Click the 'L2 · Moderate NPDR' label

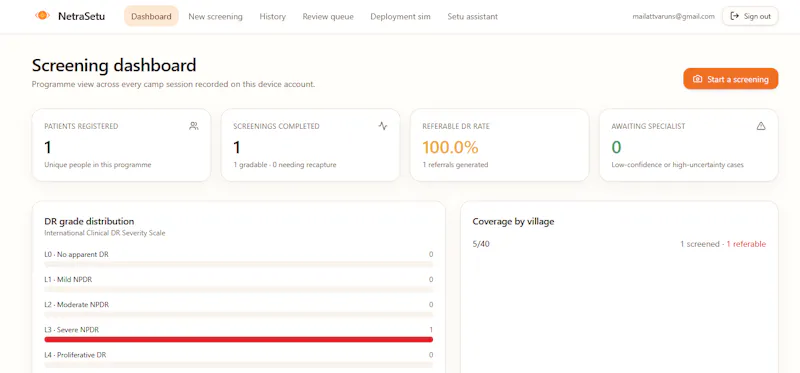77,305
